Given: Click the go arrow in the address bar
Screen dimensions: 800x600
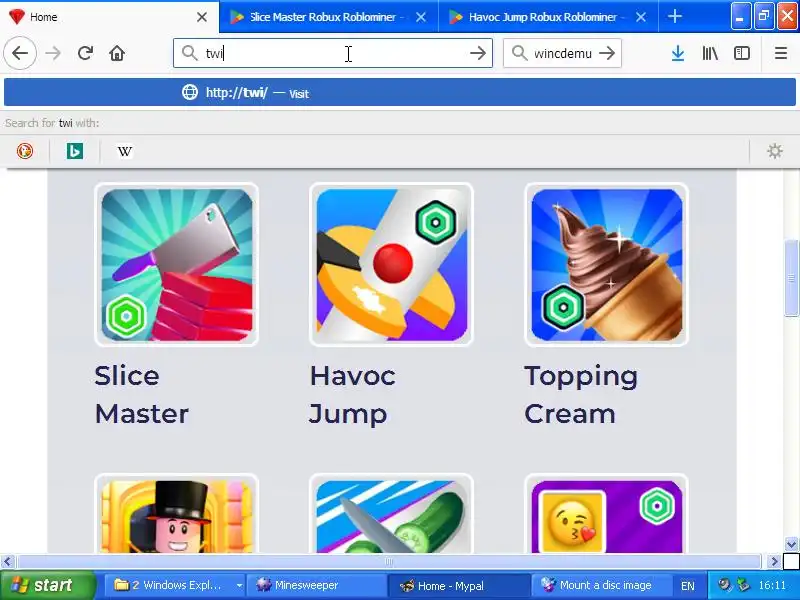Looking at the screenshot, I should click(x=478, y=53).
